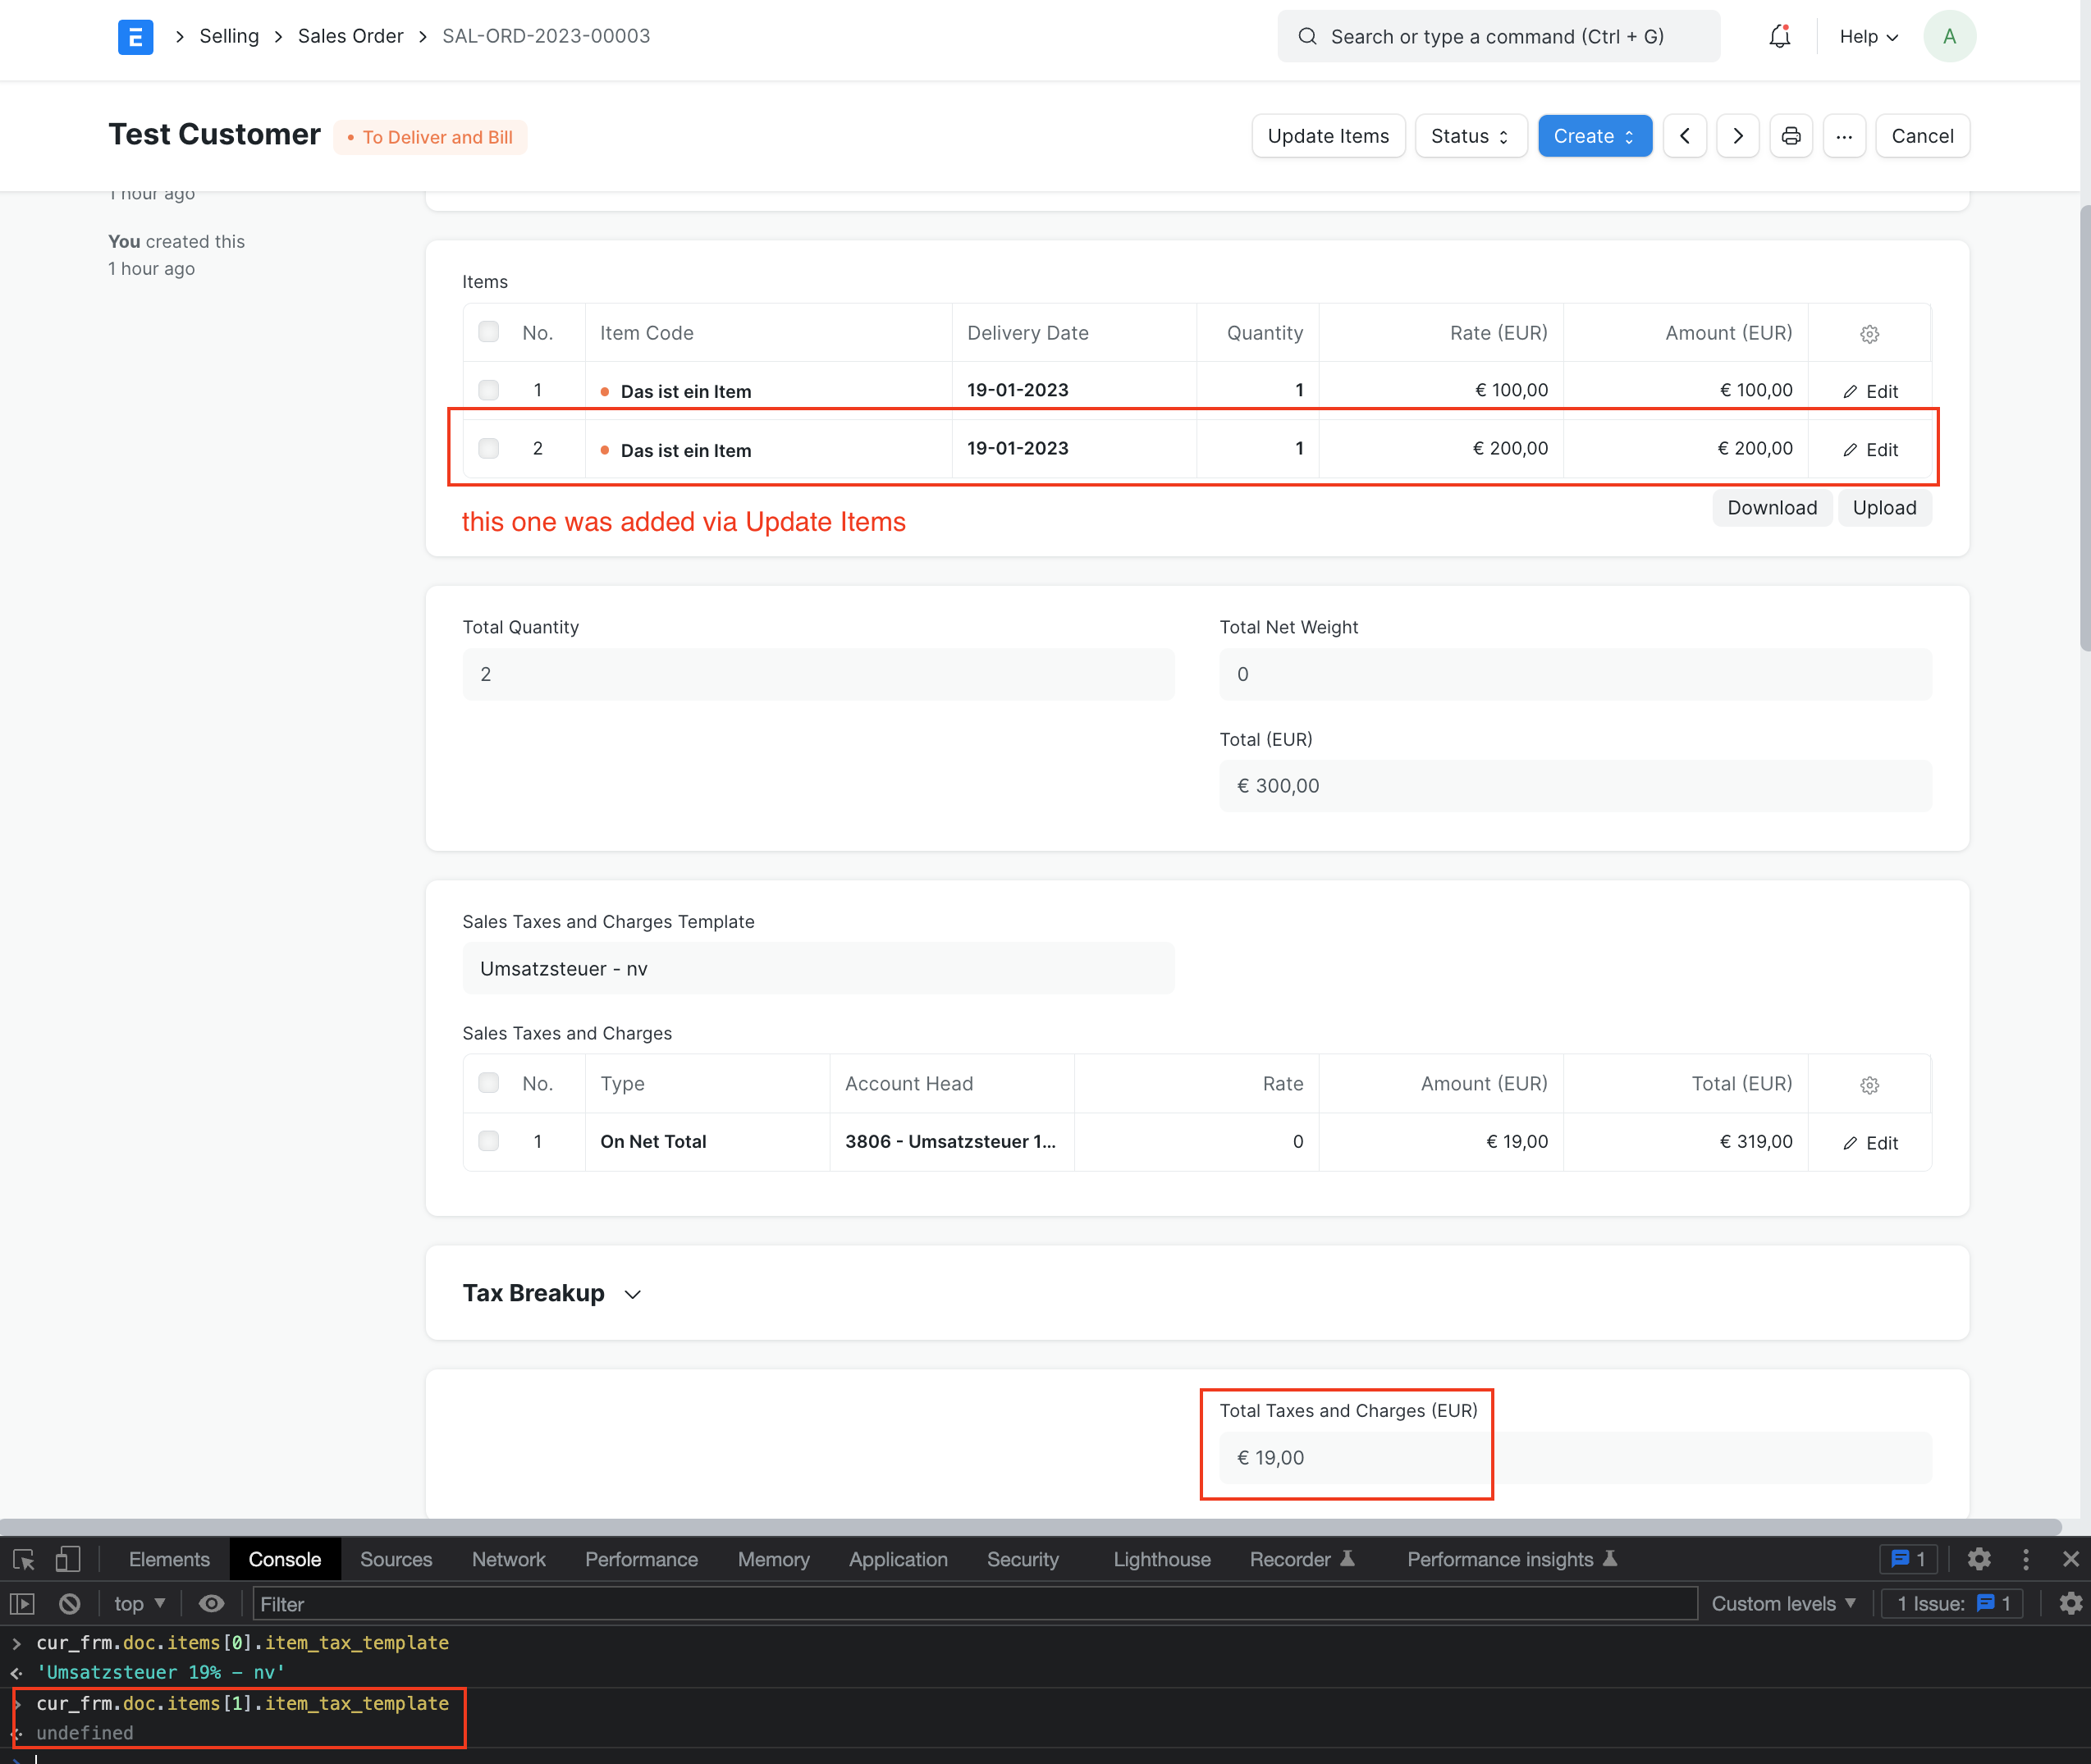This screenshot has width=2091, height=1764.
Task: Create a live expression via the eye icon
Action: click(x=211, y=1603)
